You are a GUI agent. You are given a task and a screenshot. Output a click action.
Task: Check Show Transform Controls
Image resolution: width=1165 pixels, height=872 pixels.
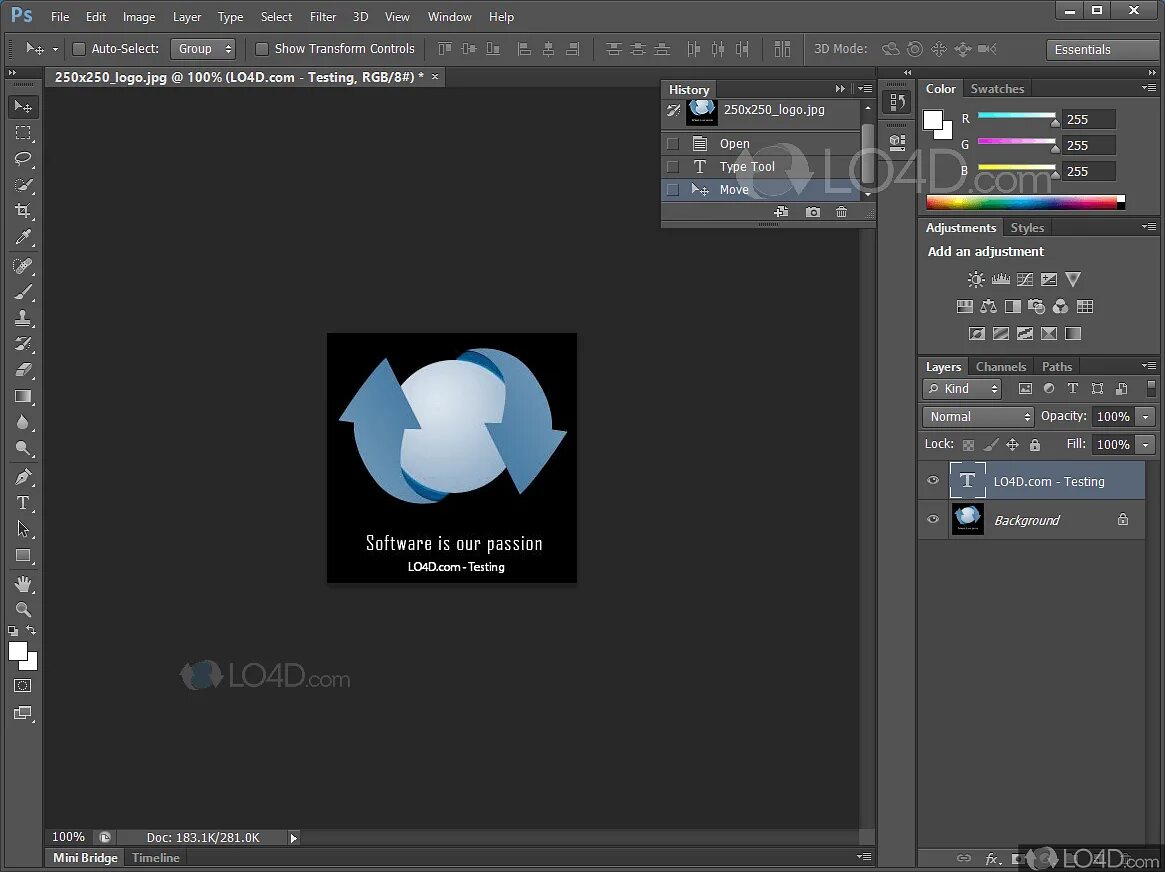point(262,49)
